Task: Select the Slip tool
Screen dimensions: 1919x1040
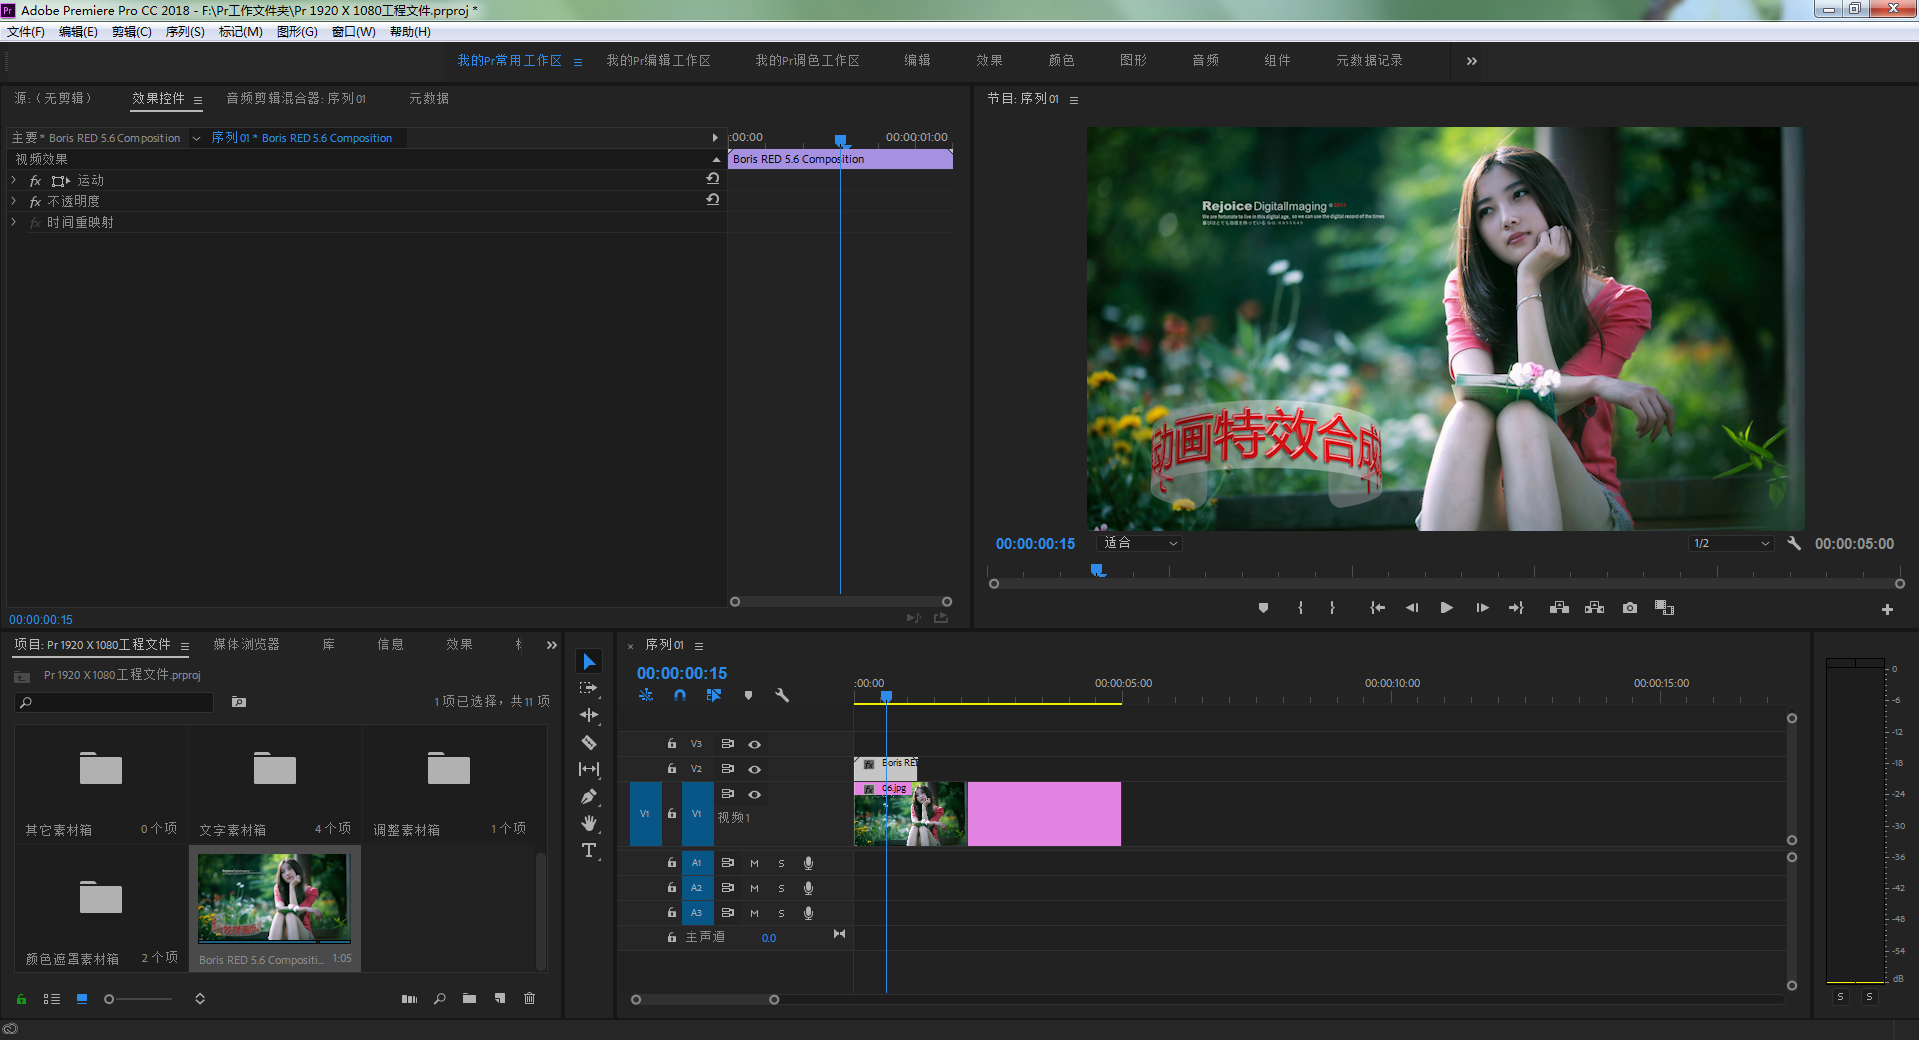Action: [x=589, y=769]
